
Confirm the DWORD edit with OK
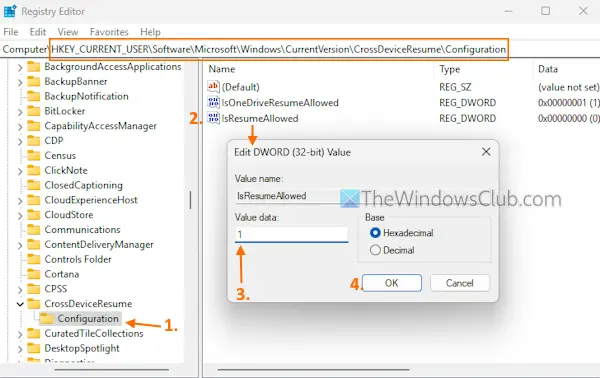click(392, 283)
